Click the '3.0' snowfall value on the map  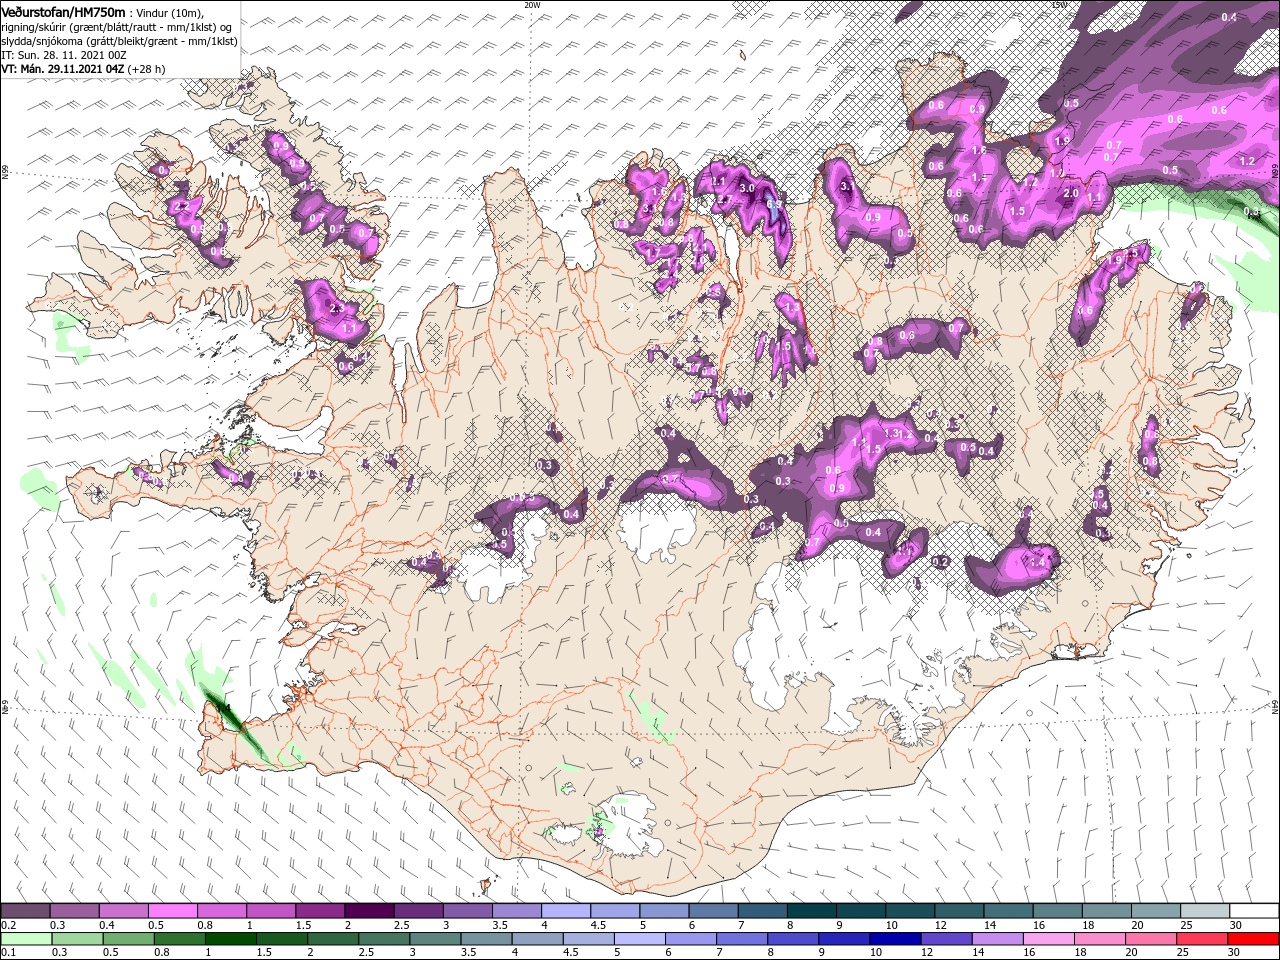pos(746,188)
